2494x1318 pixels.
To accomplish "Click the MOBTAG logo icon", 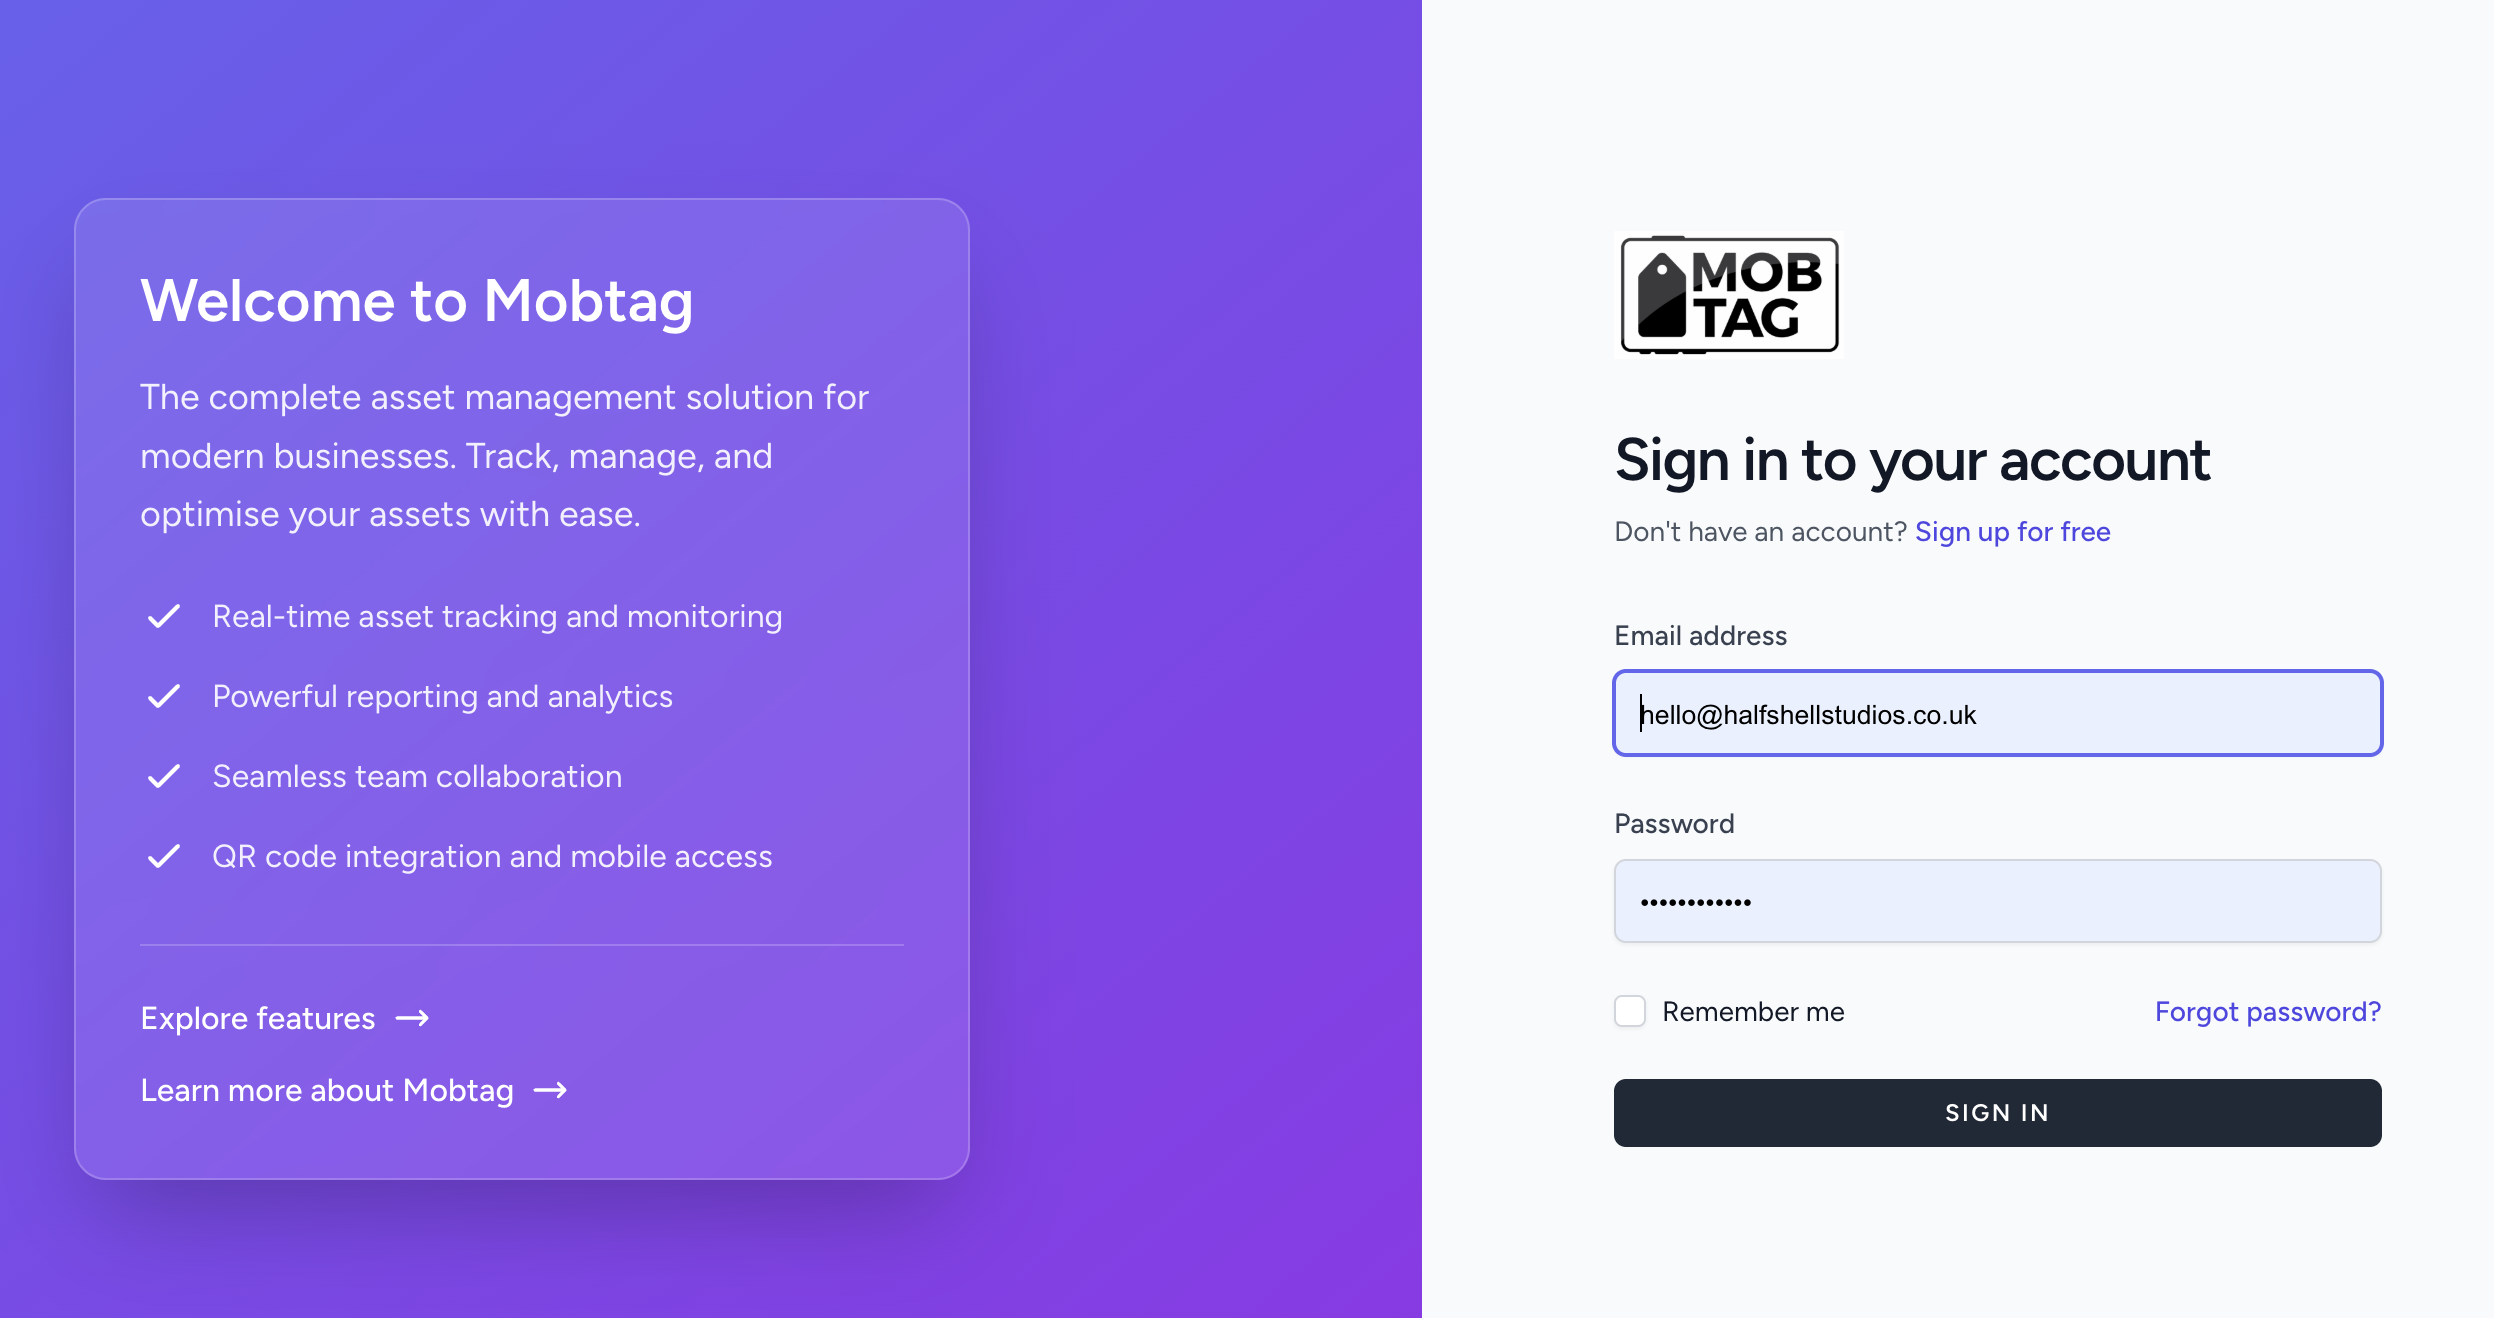I will [x=1727, y=295].
